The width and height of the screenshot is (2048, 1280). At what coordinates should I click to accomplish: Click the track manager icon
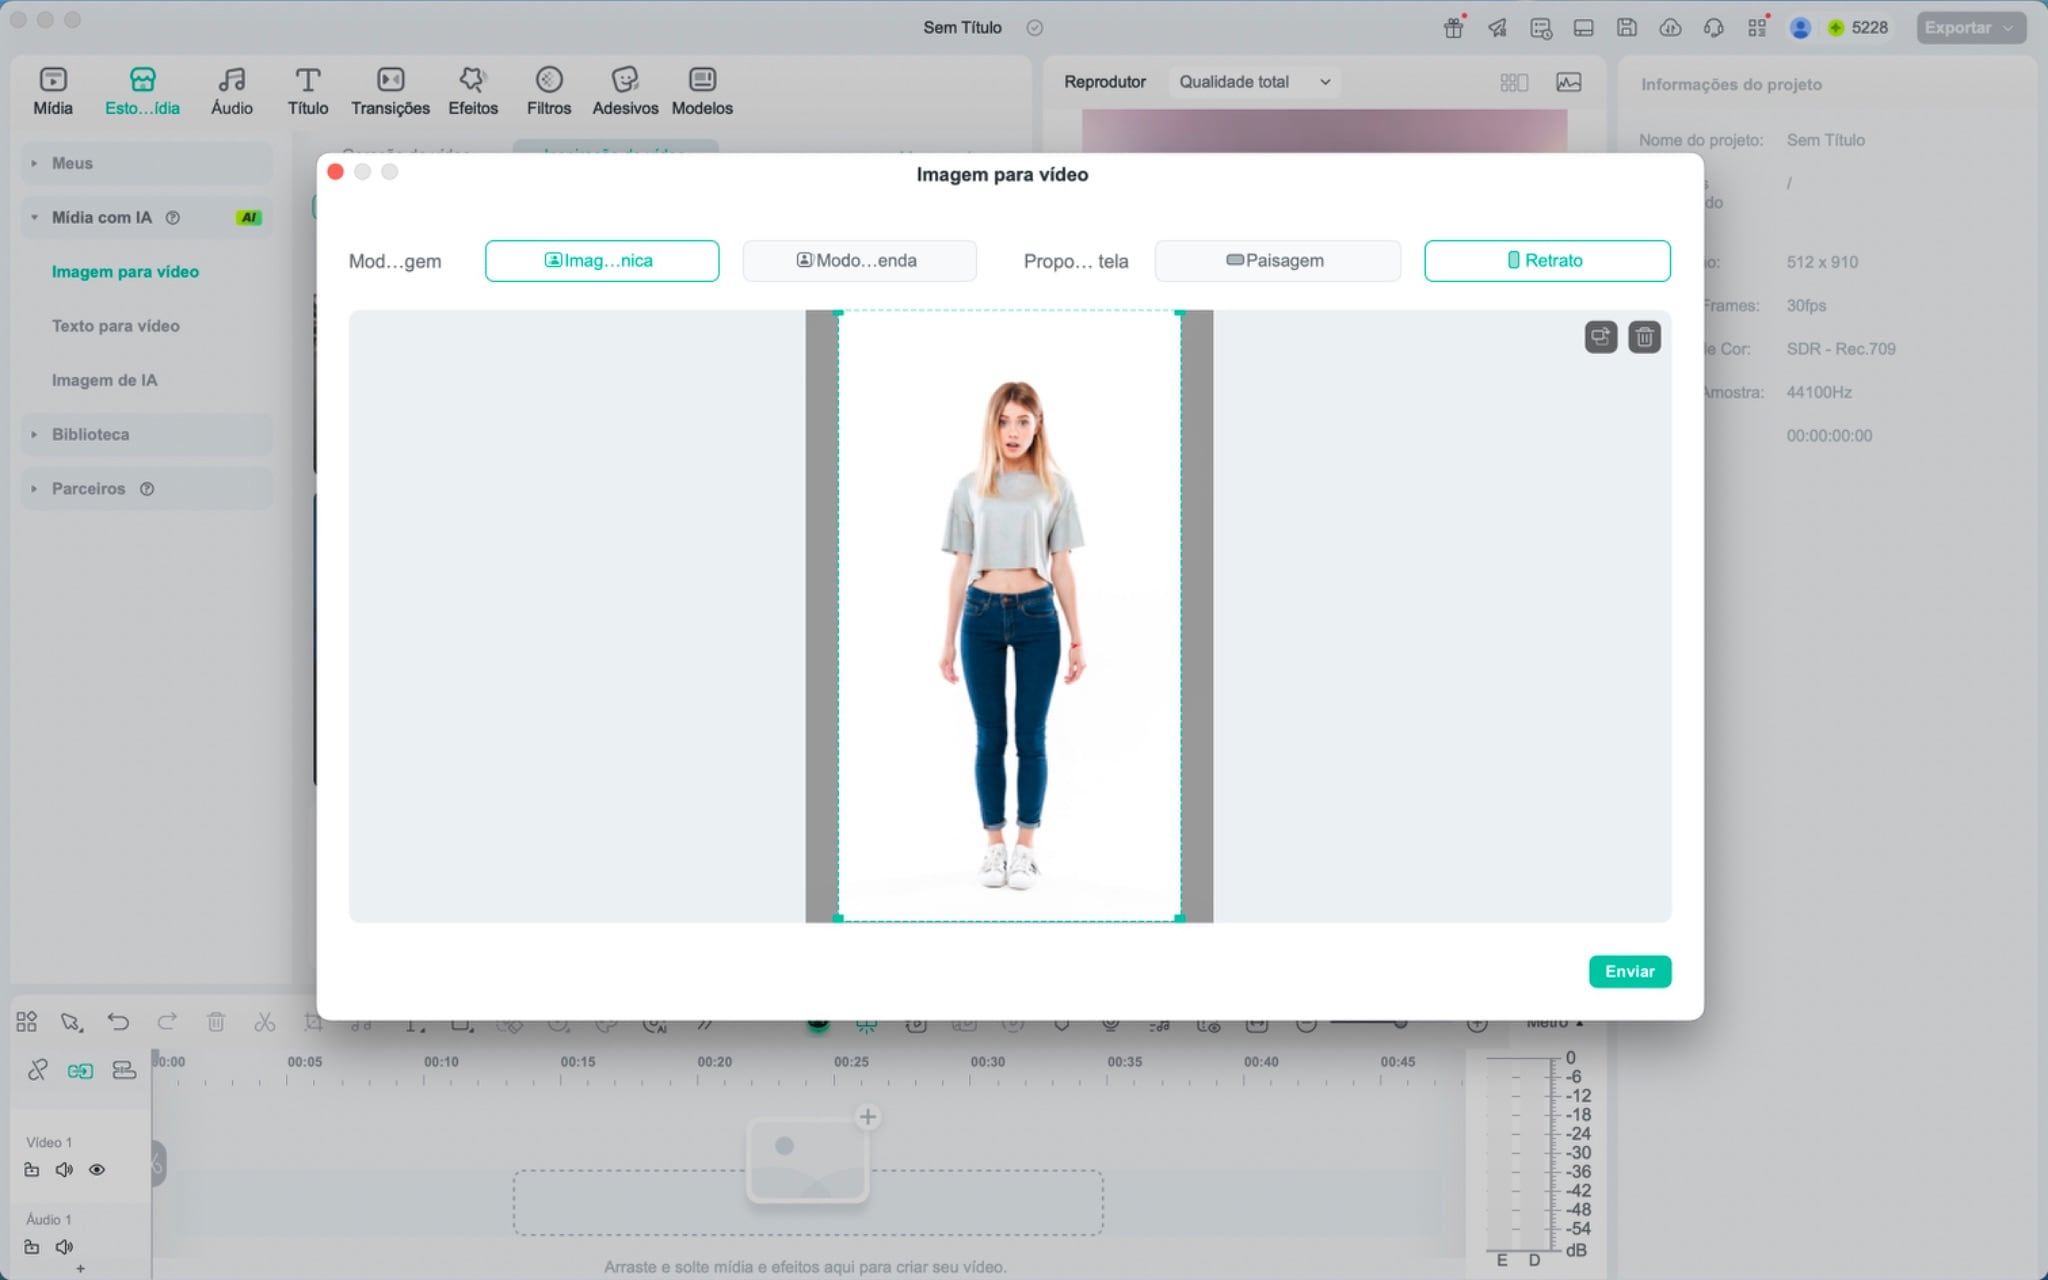tap(124, 1070)
